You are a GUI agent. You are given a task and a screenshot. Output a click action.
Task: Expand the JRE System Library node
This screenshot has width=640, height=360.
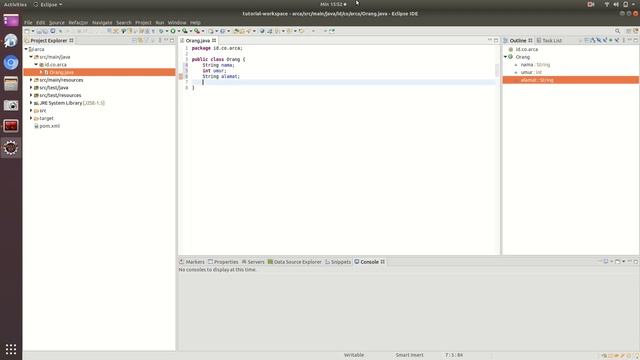31,103
